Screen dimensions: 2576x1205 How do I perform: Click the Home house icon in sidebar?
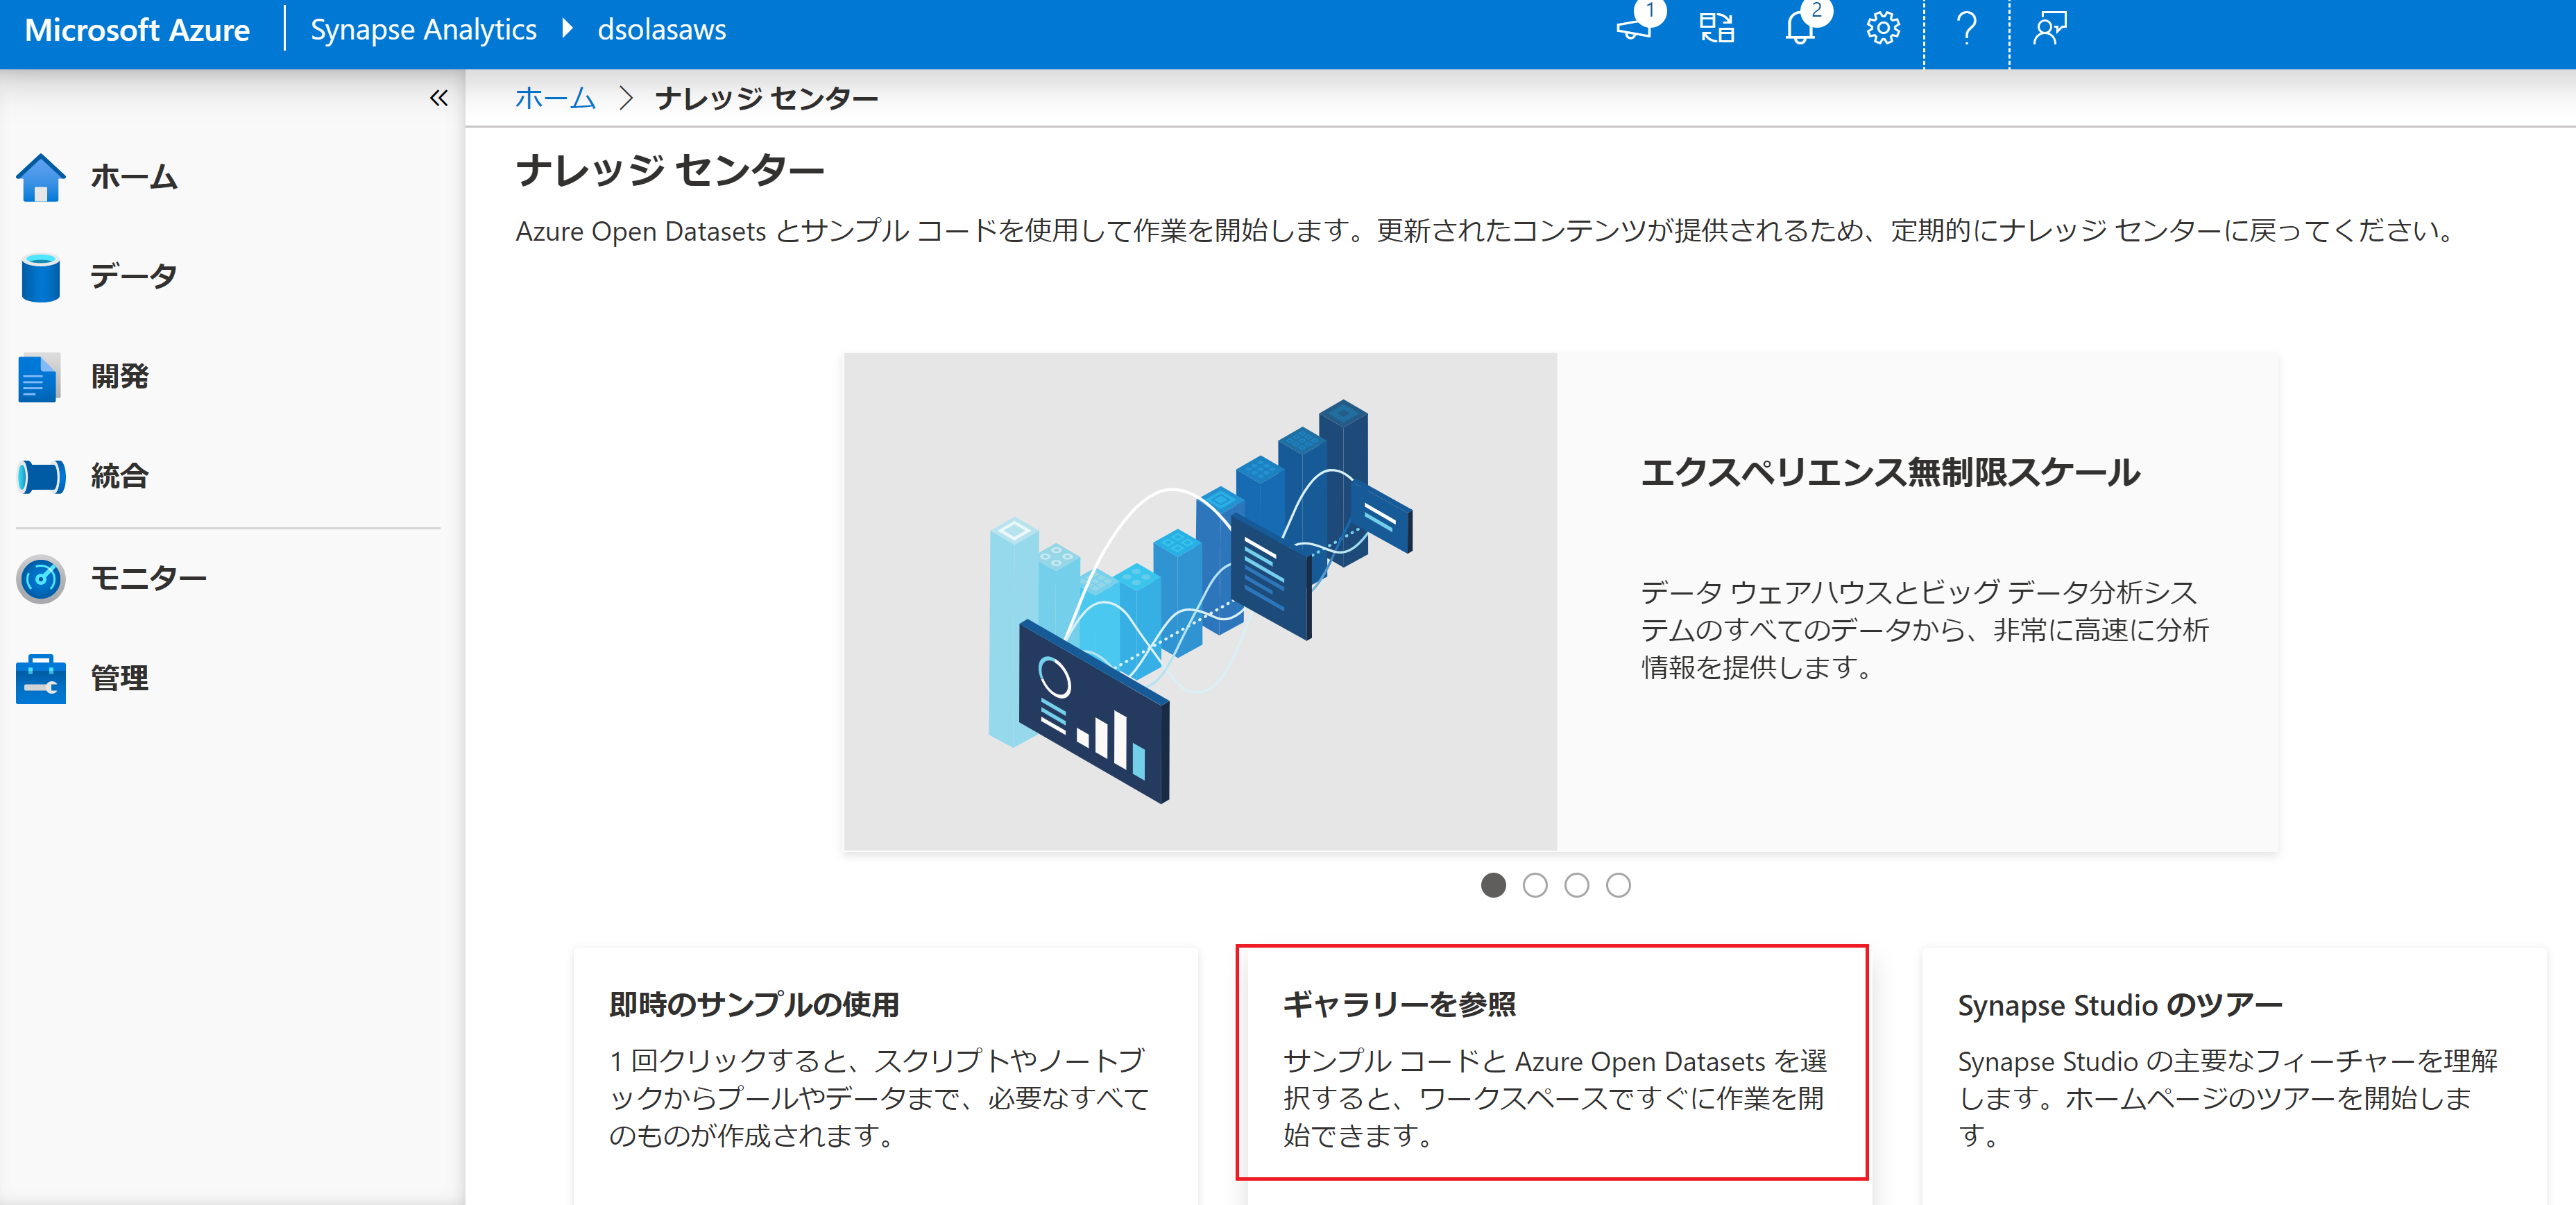point(41,178)
